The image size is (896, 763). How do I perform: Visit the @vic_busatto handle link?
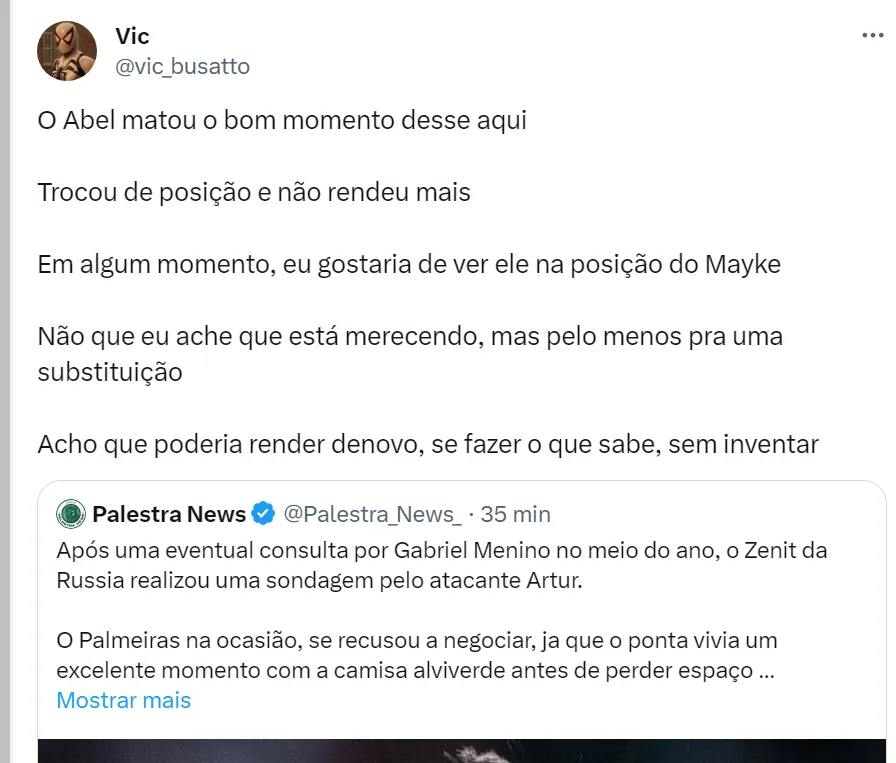(x=182, y=66)
